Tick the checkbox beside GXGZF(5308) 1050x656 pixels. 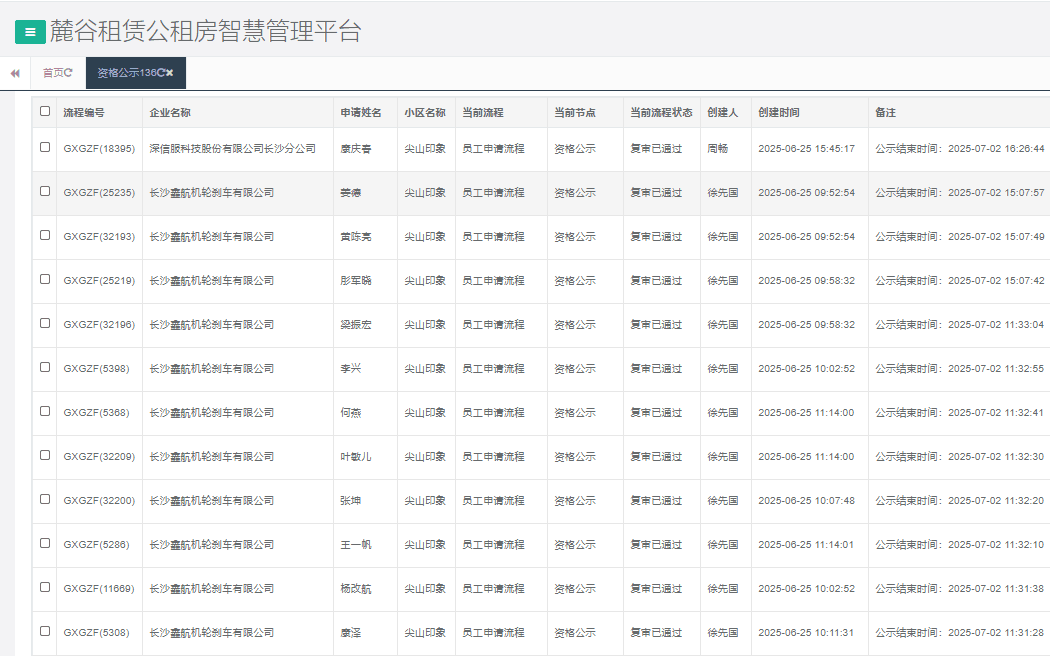(x=45, y=631)
